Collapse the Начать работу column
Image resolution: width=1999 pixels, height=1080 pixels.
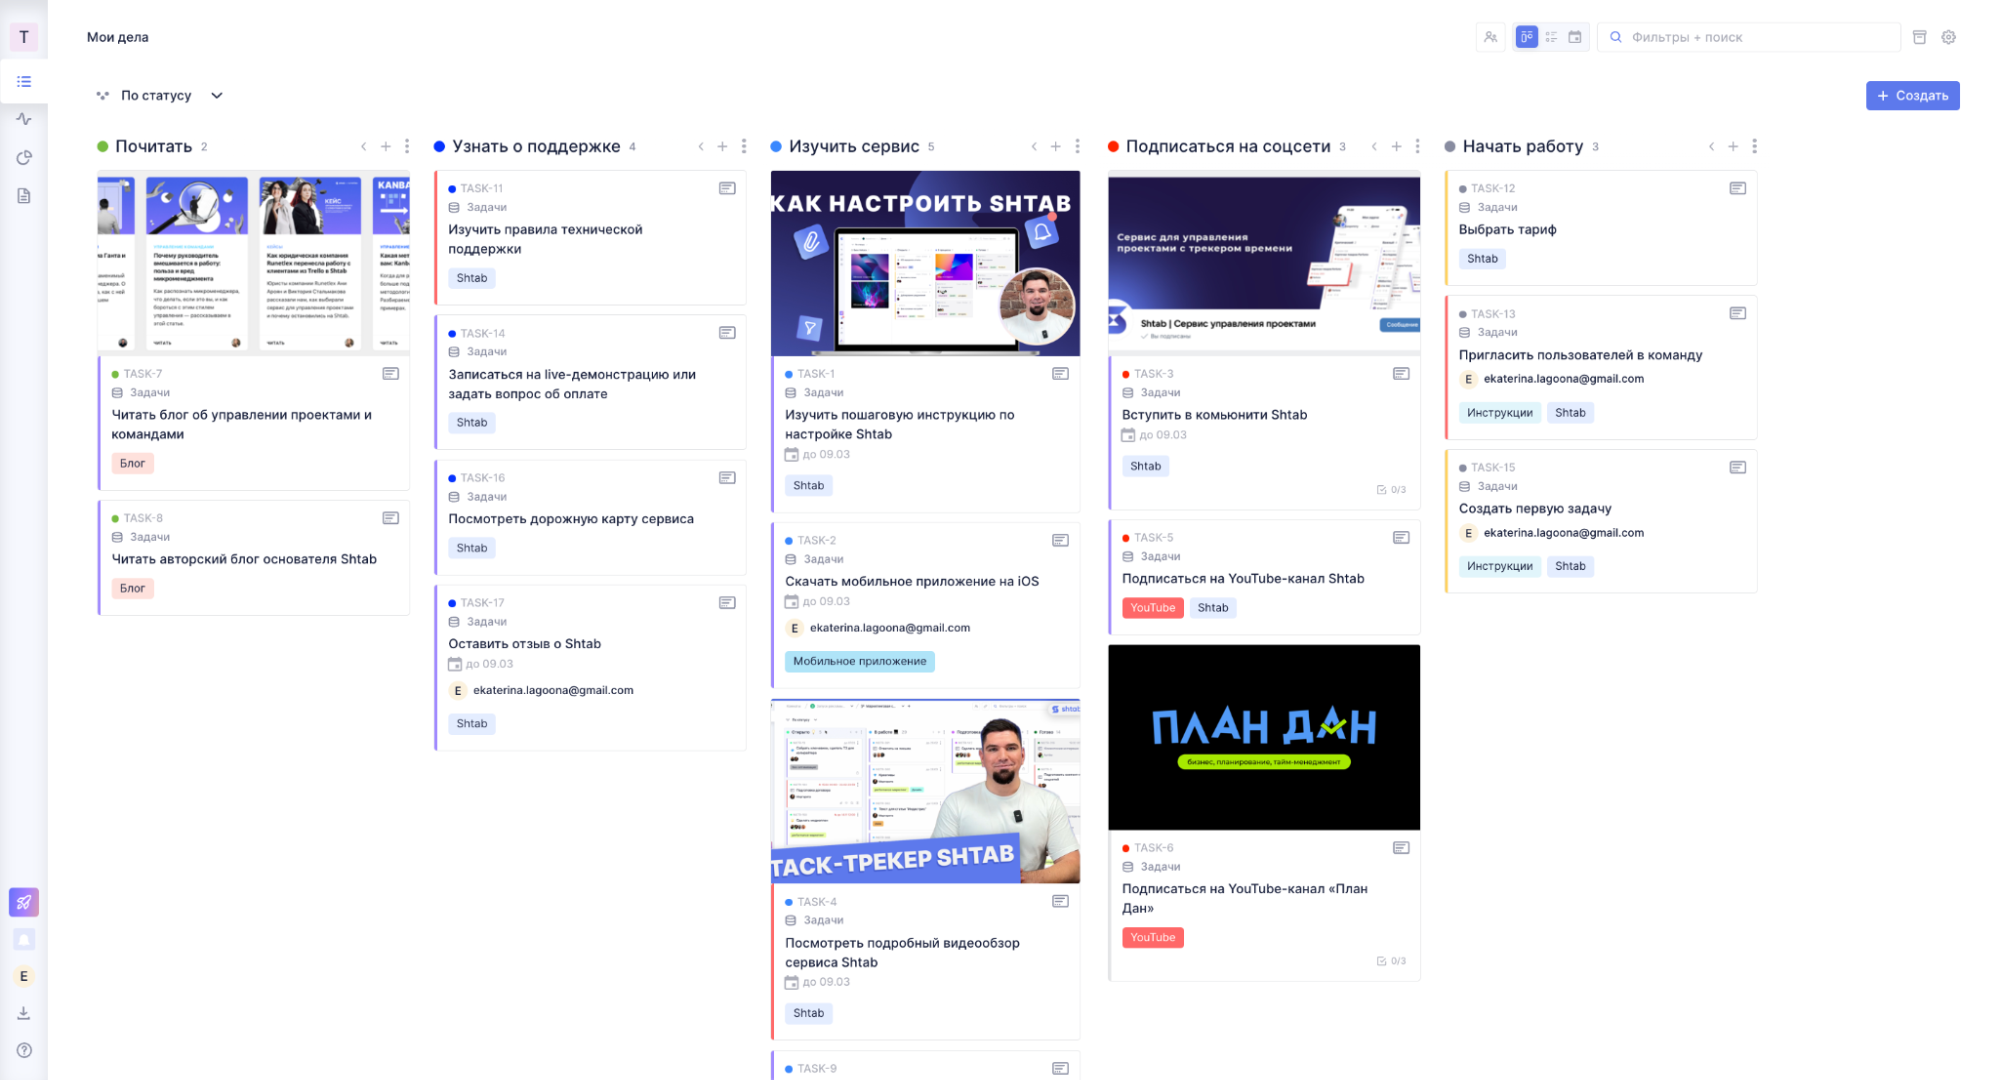(x=1711, y=146)
